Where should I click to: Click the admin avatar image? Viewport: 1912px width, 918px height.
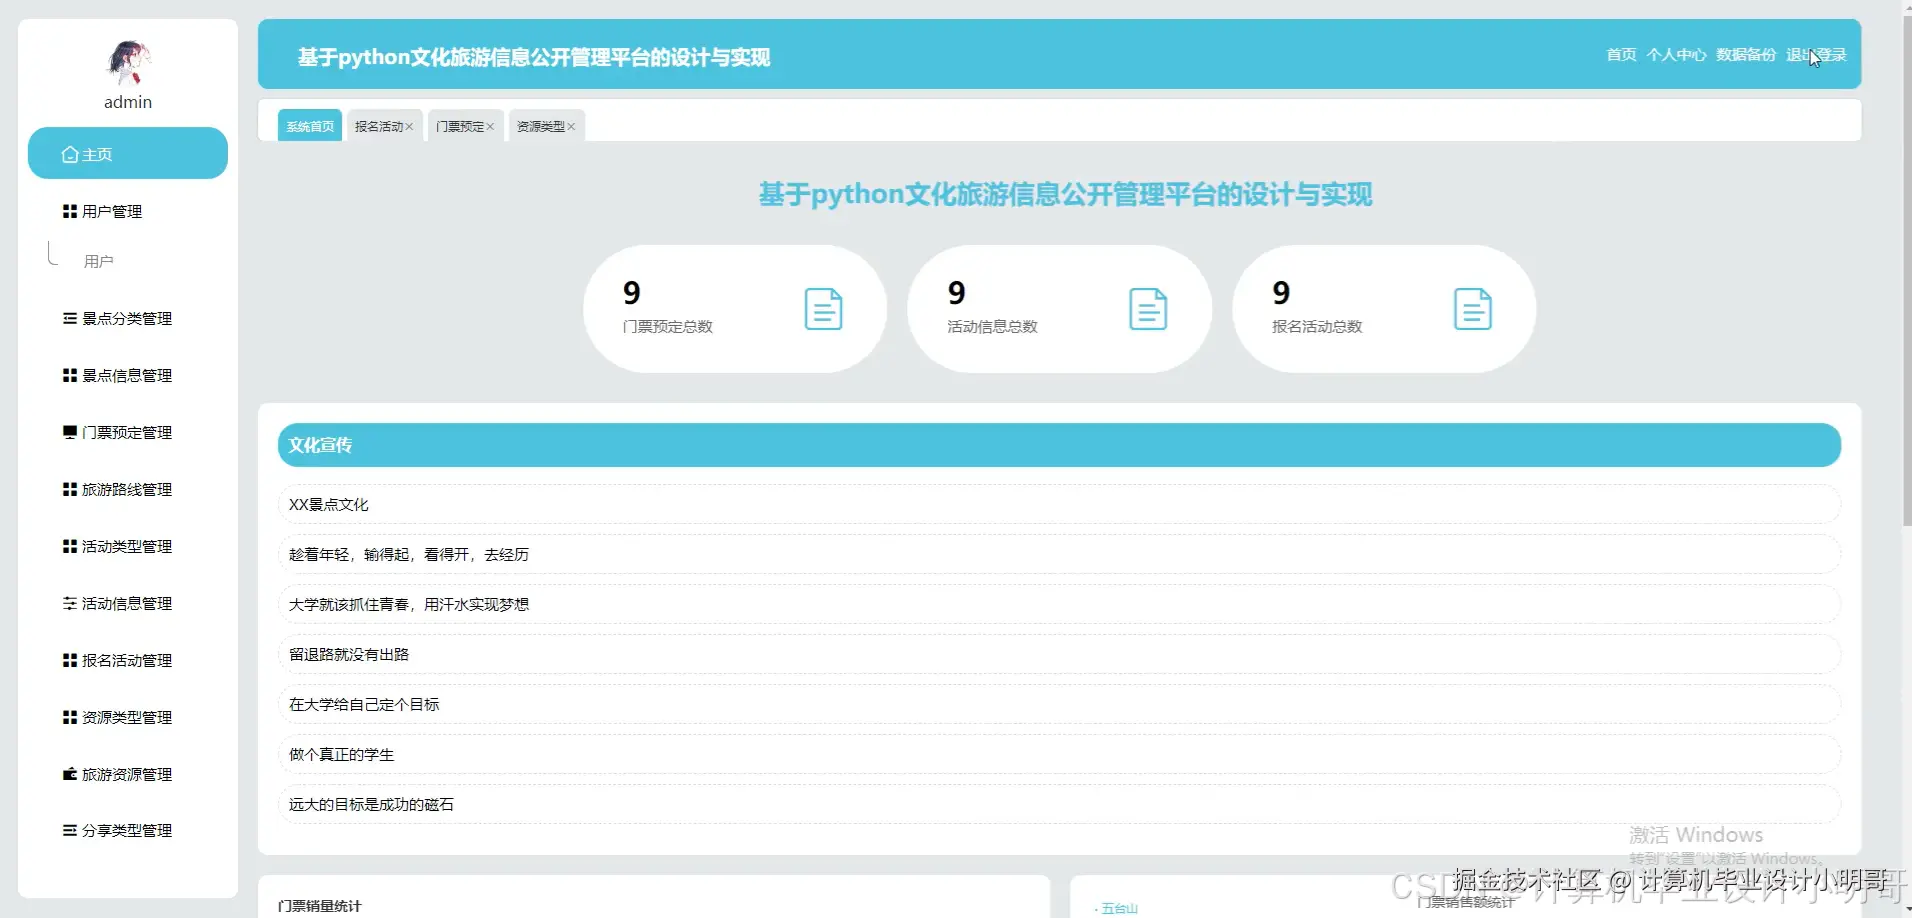point(128,62)
